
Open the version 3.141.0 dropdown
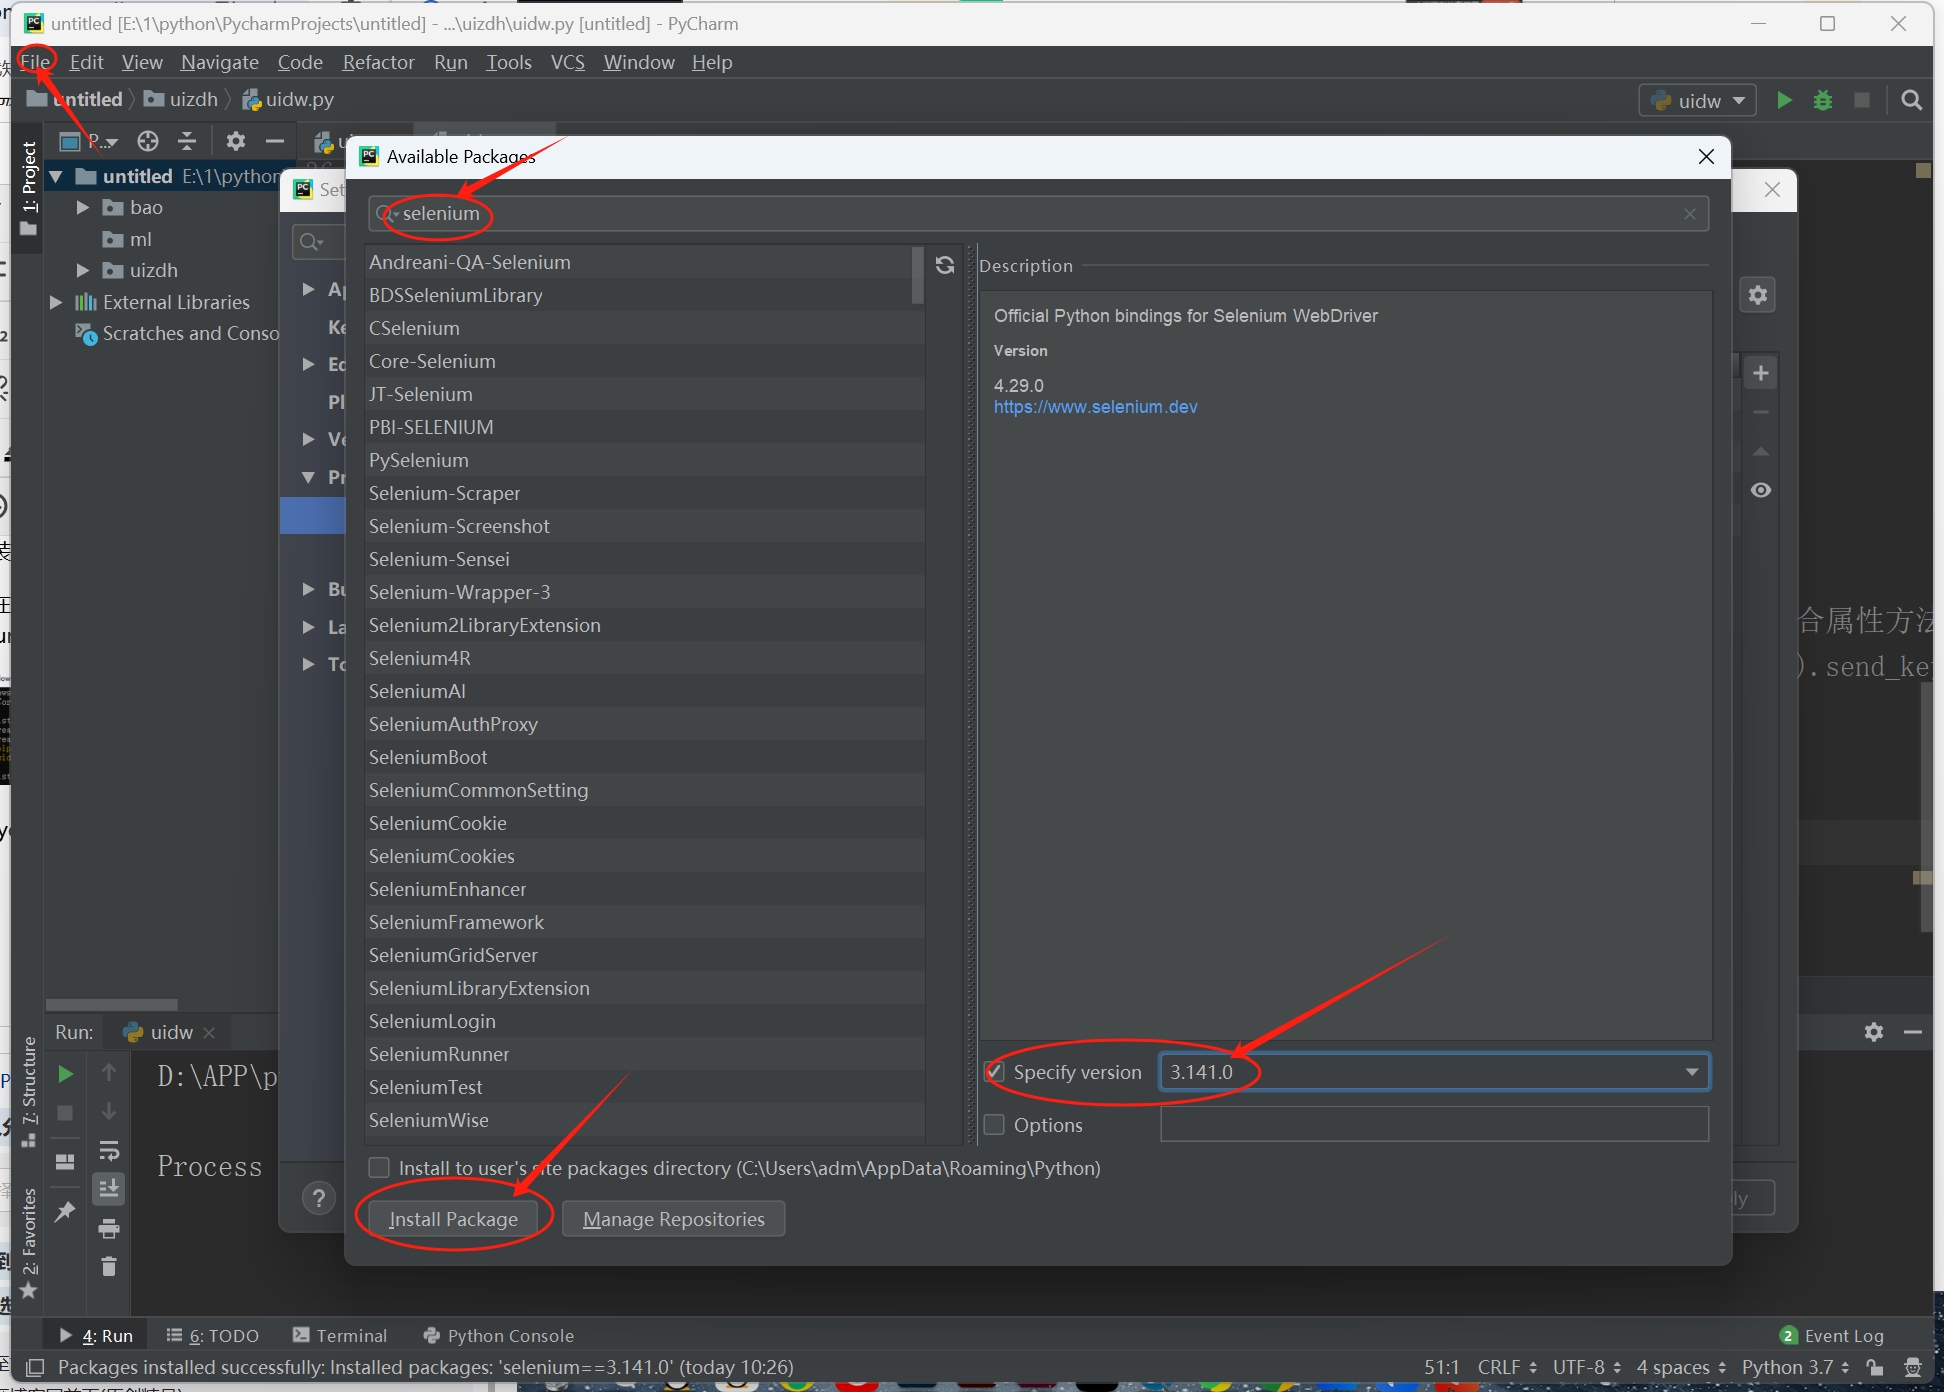[1691, 1072]
